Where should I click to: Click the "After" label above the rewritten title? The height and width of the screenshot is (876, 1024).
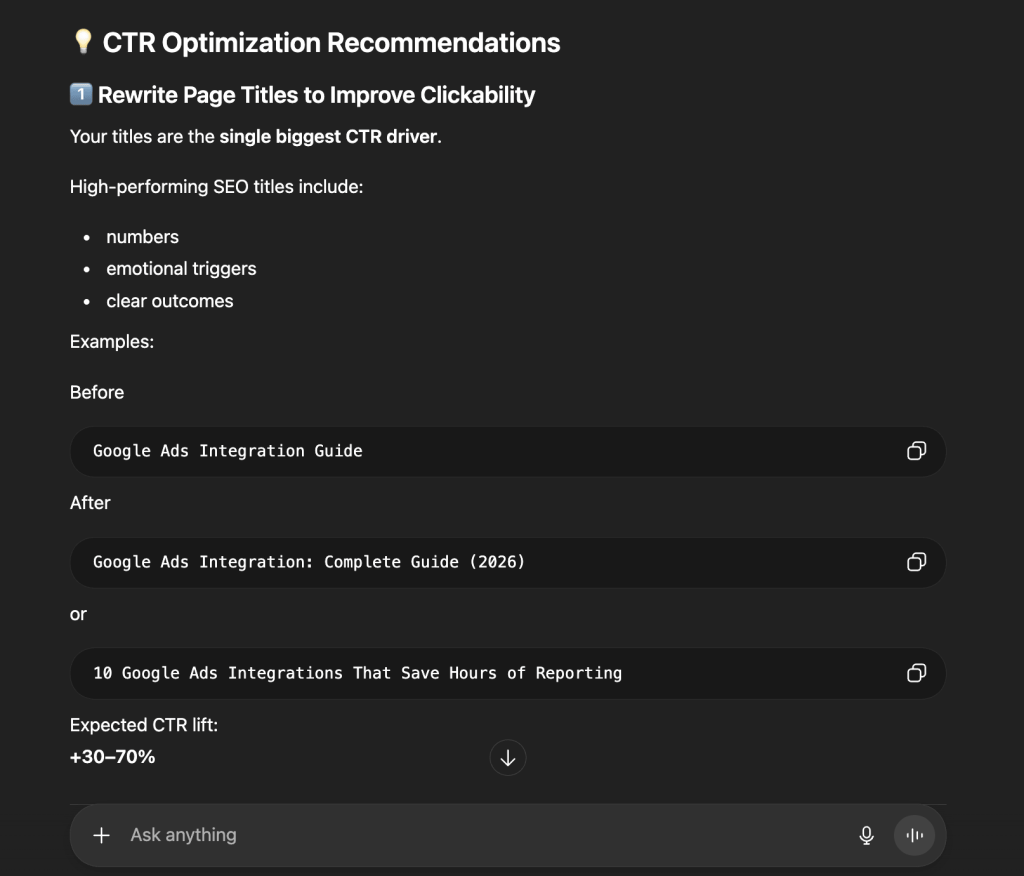point(90,503)
